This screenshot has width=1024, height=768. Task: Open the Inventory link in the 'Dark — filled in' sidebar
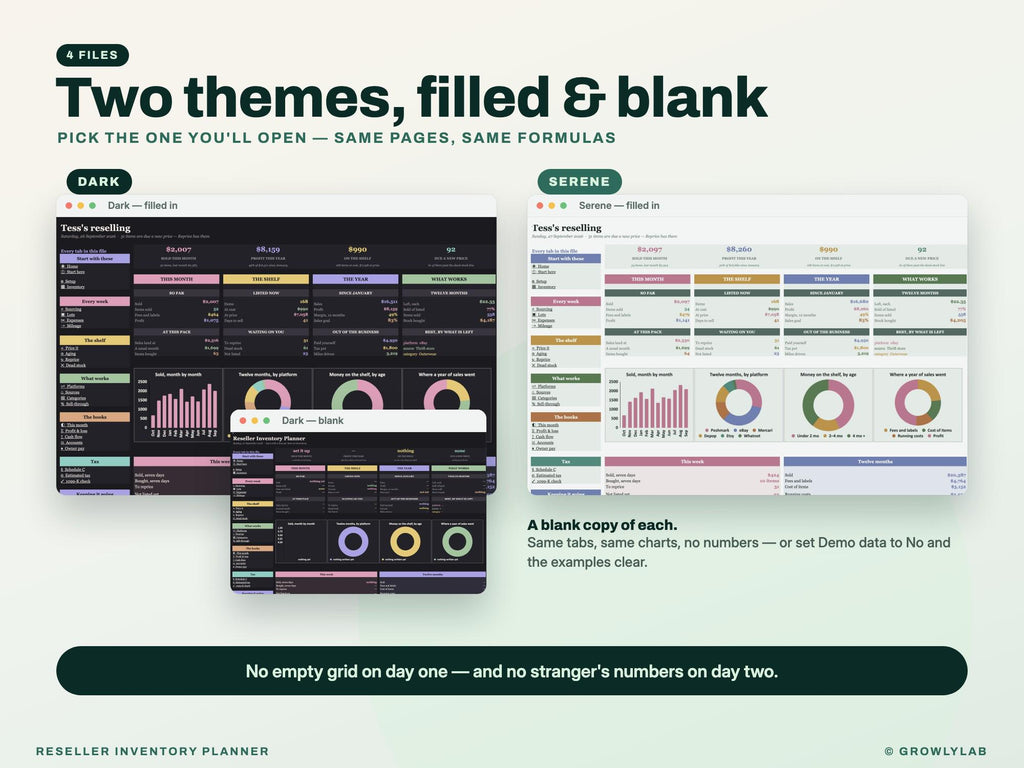[x=73, y=287]
